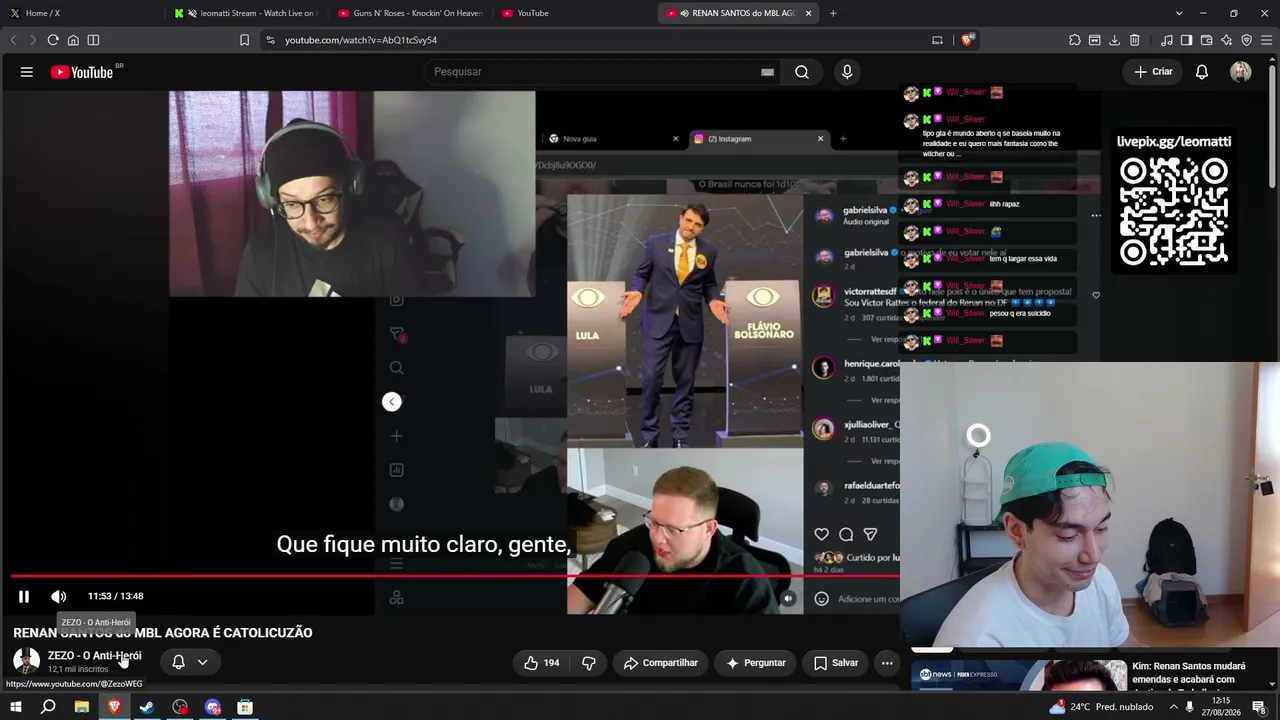
Task: Open the Criar create menu
Action: 1153,72
